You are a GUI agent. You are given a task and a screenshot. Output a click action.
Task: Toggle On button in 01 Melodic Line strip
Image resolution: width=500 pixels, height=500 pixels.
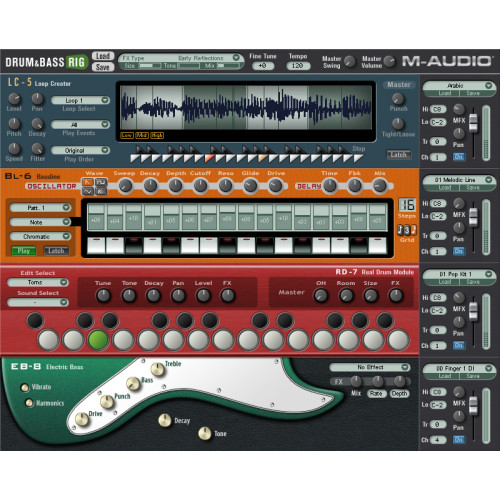(459, 251)
